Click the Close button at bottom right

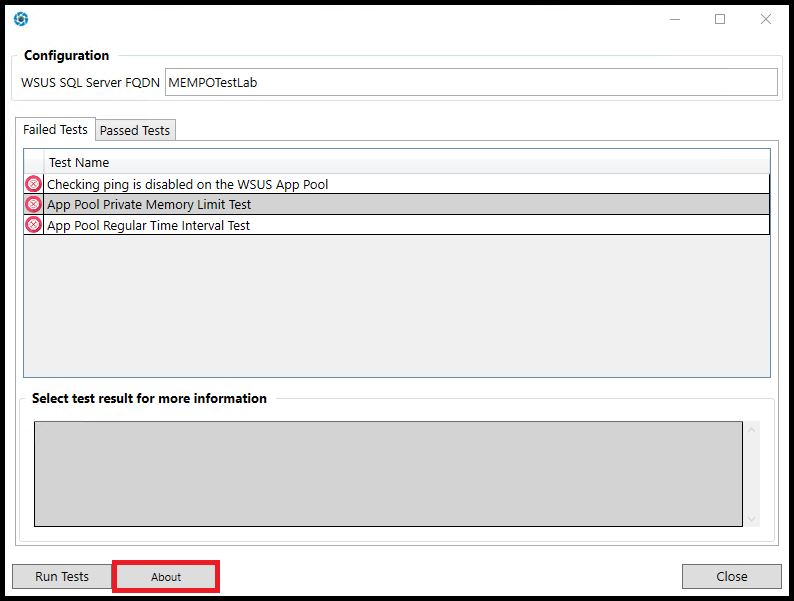pyautogui.click(x=731, y=576)
